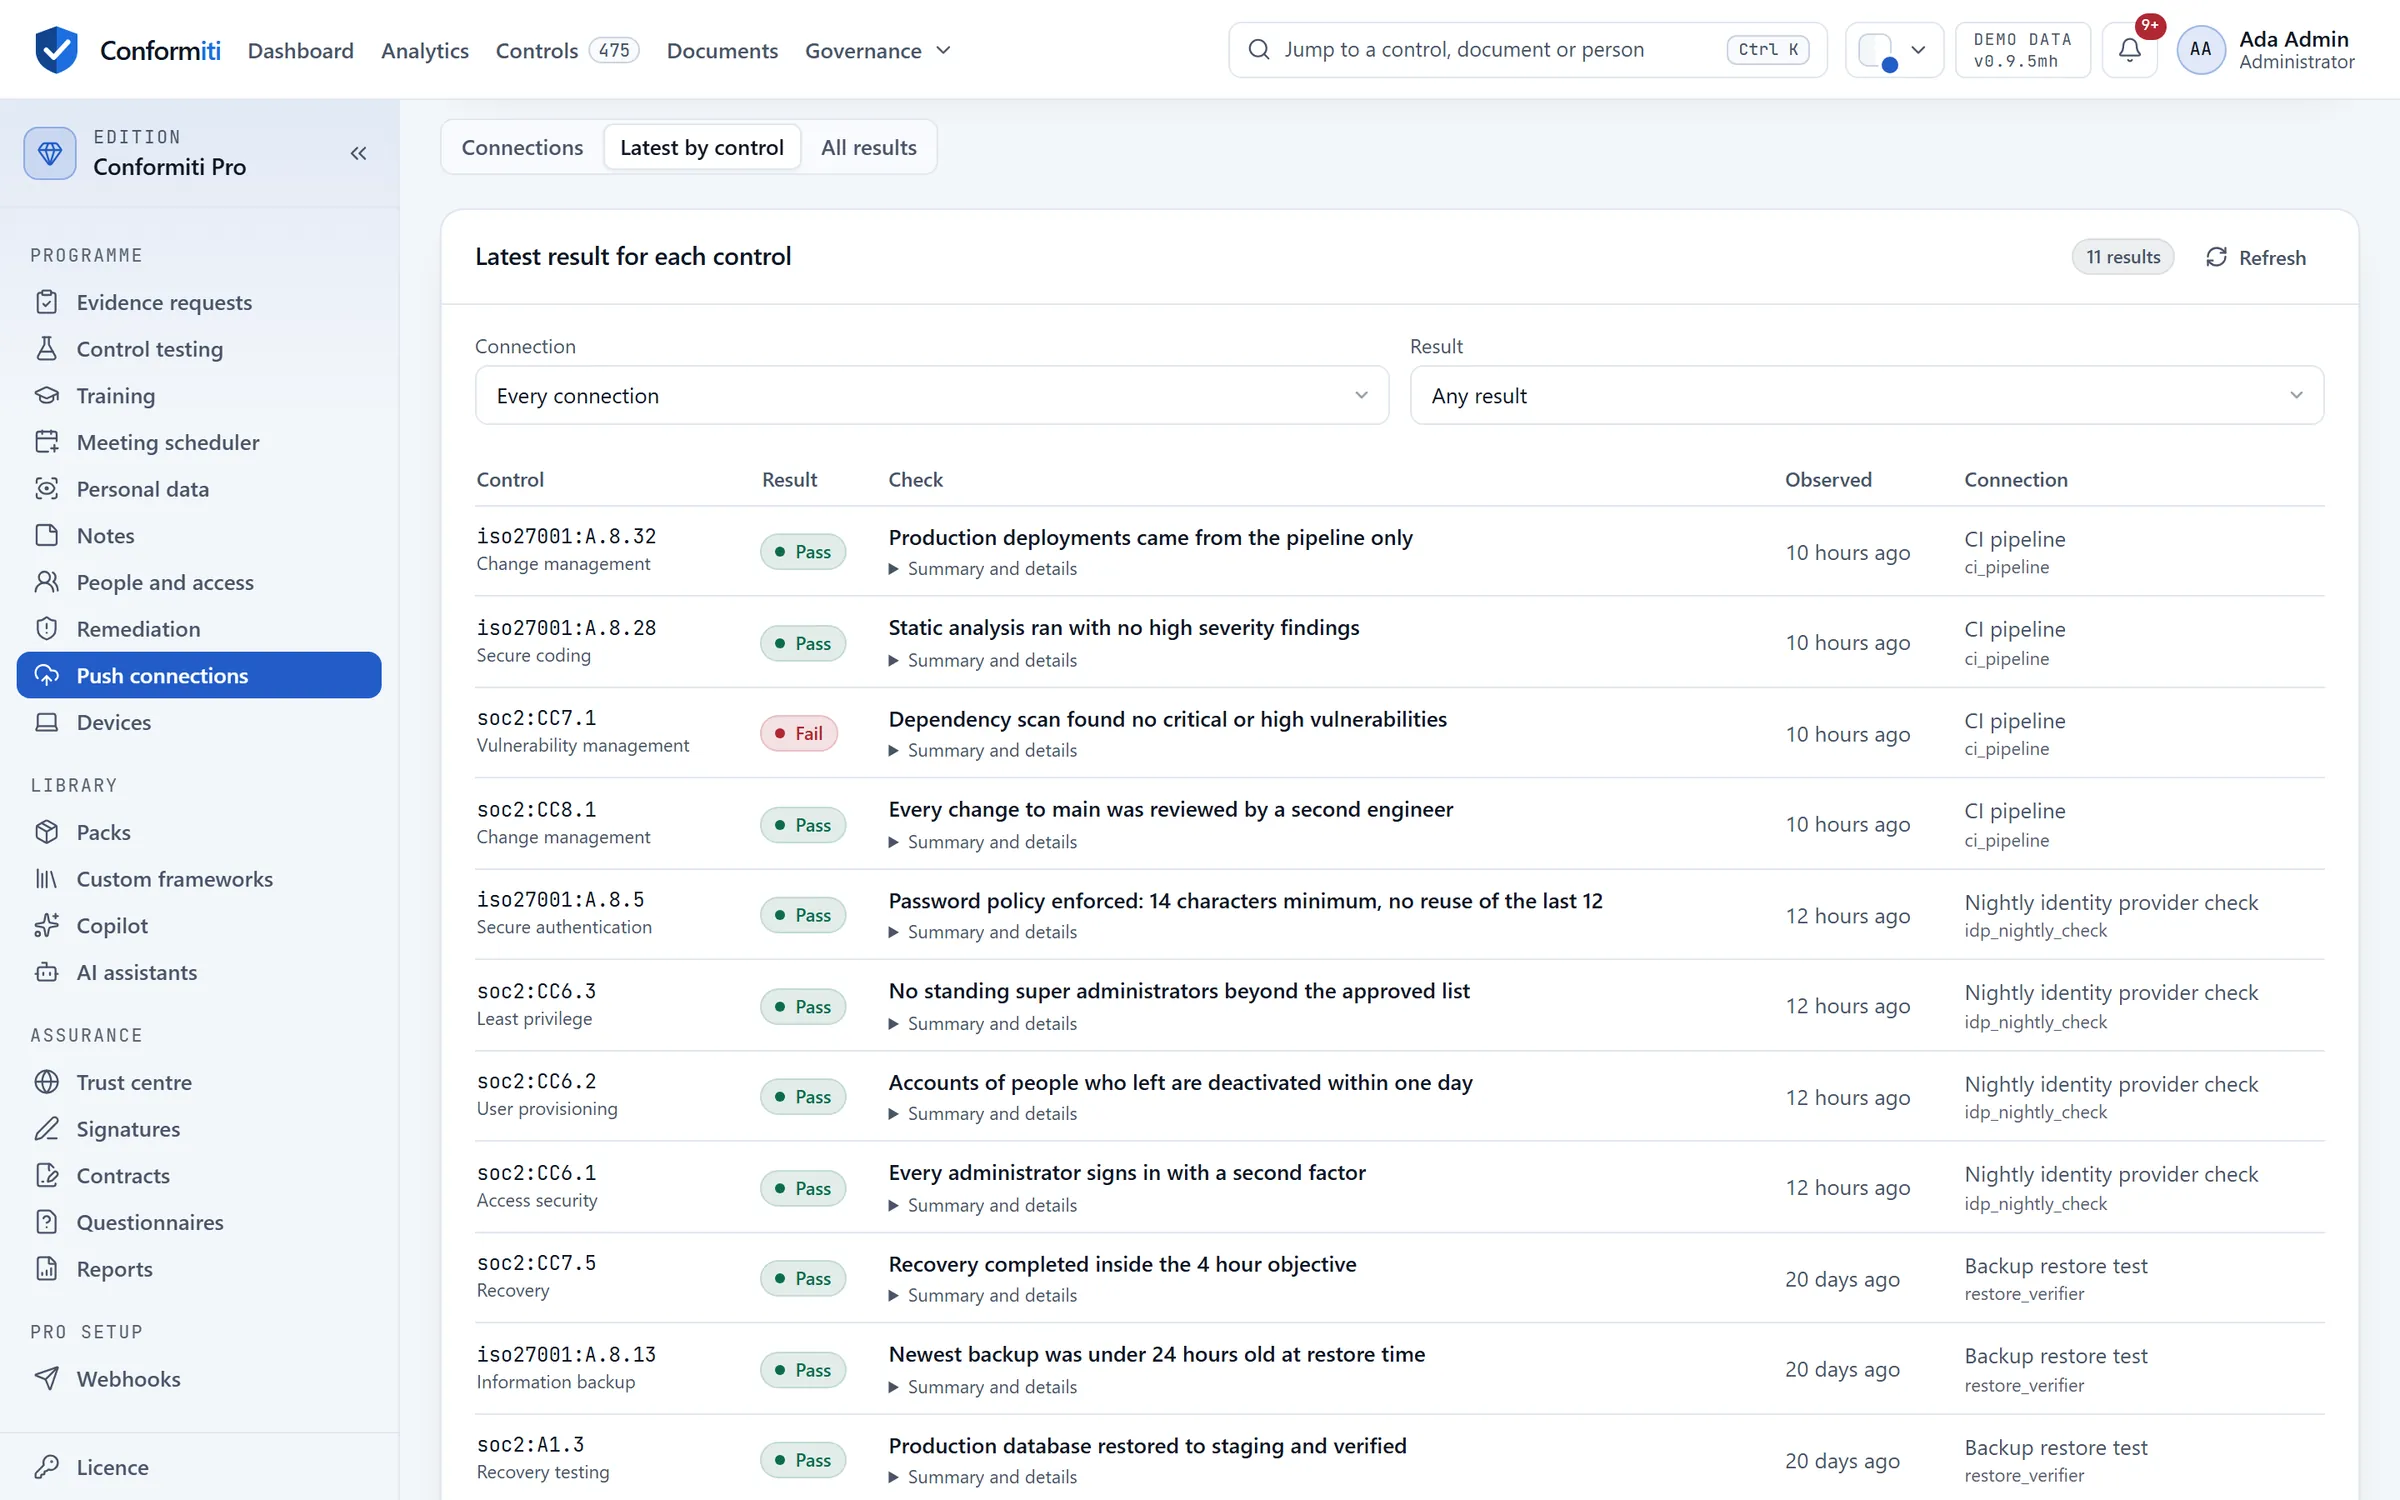Viewport: 2400px width, 1500px height.
Task: Click the AI assistants robot icon
Action: (x=47, y=972)
